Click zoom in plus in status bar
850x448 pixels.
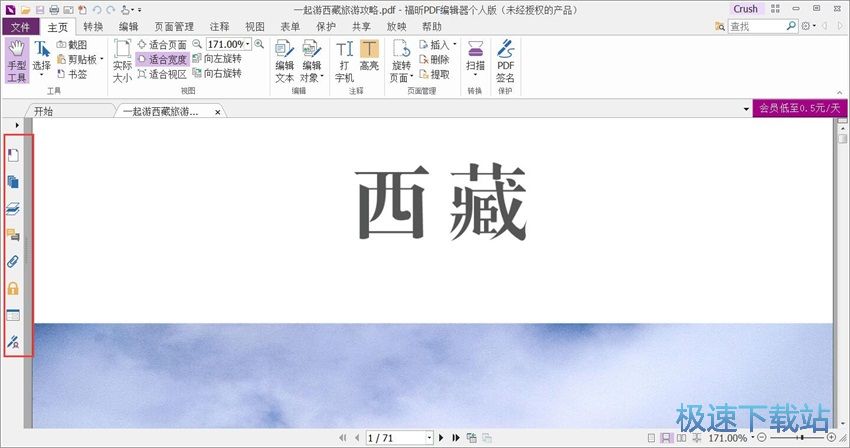pyautogui.click(x=831, y=437)
